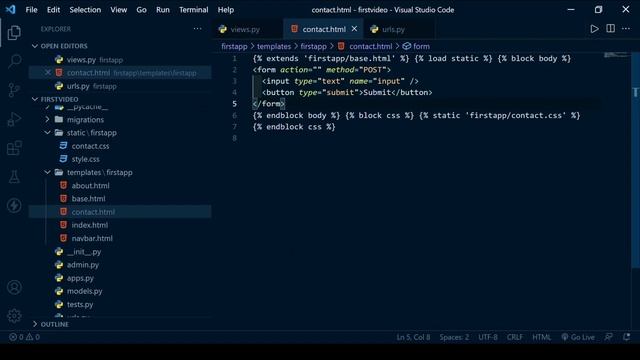Change language mode HTML in status bar
640x360 pixels.
pos(542,337)
